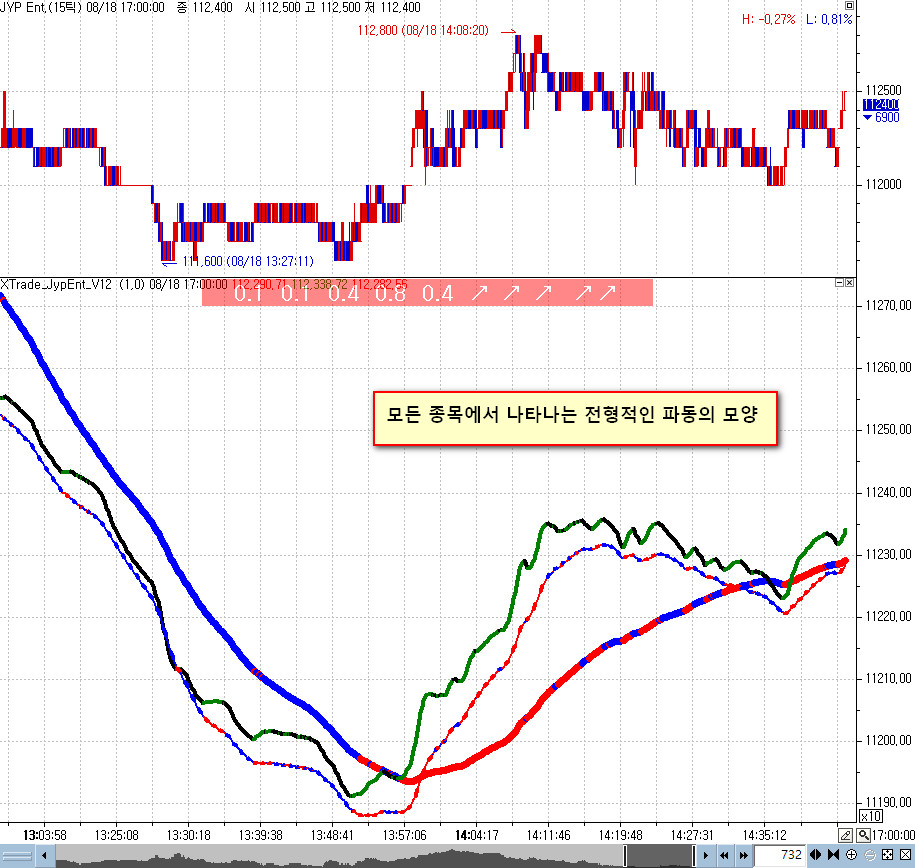Click the 11270,00 indicator axis label
The height and width of the screenshot is (868, 915).
tap(888, 305)
